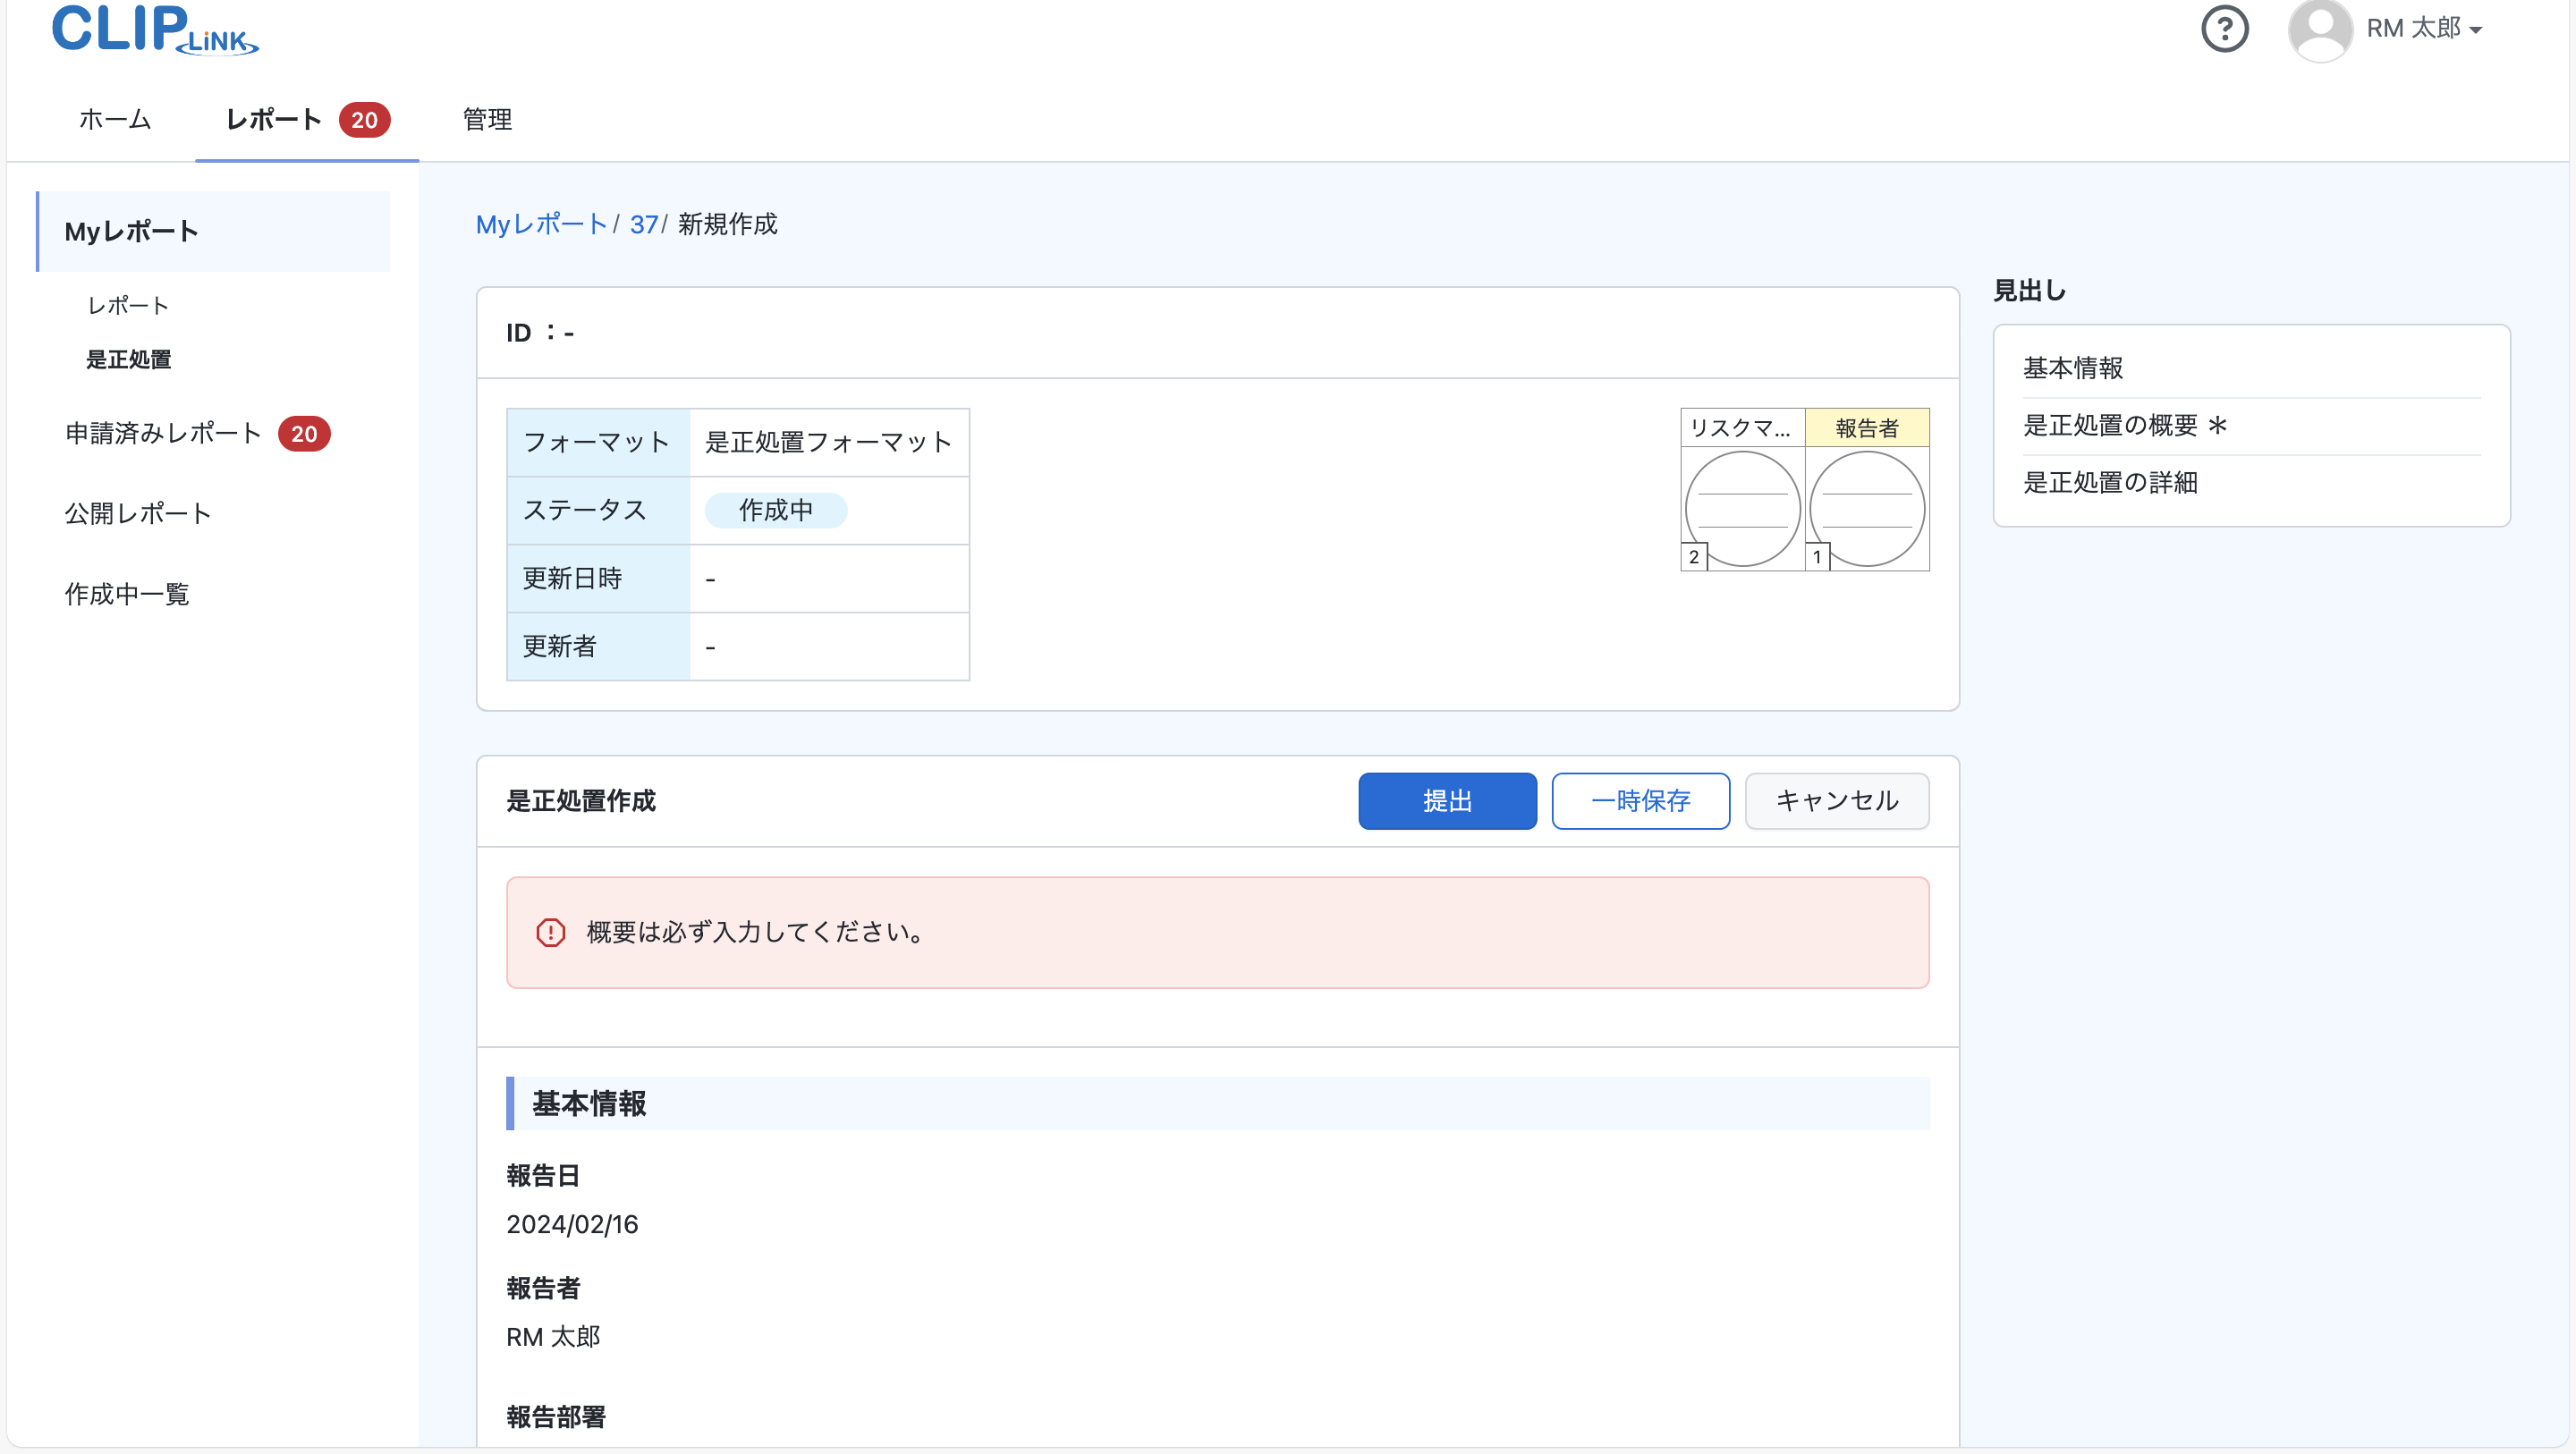
Task: Select 公開レポート in the sidebar
Action: click(138, 513)
